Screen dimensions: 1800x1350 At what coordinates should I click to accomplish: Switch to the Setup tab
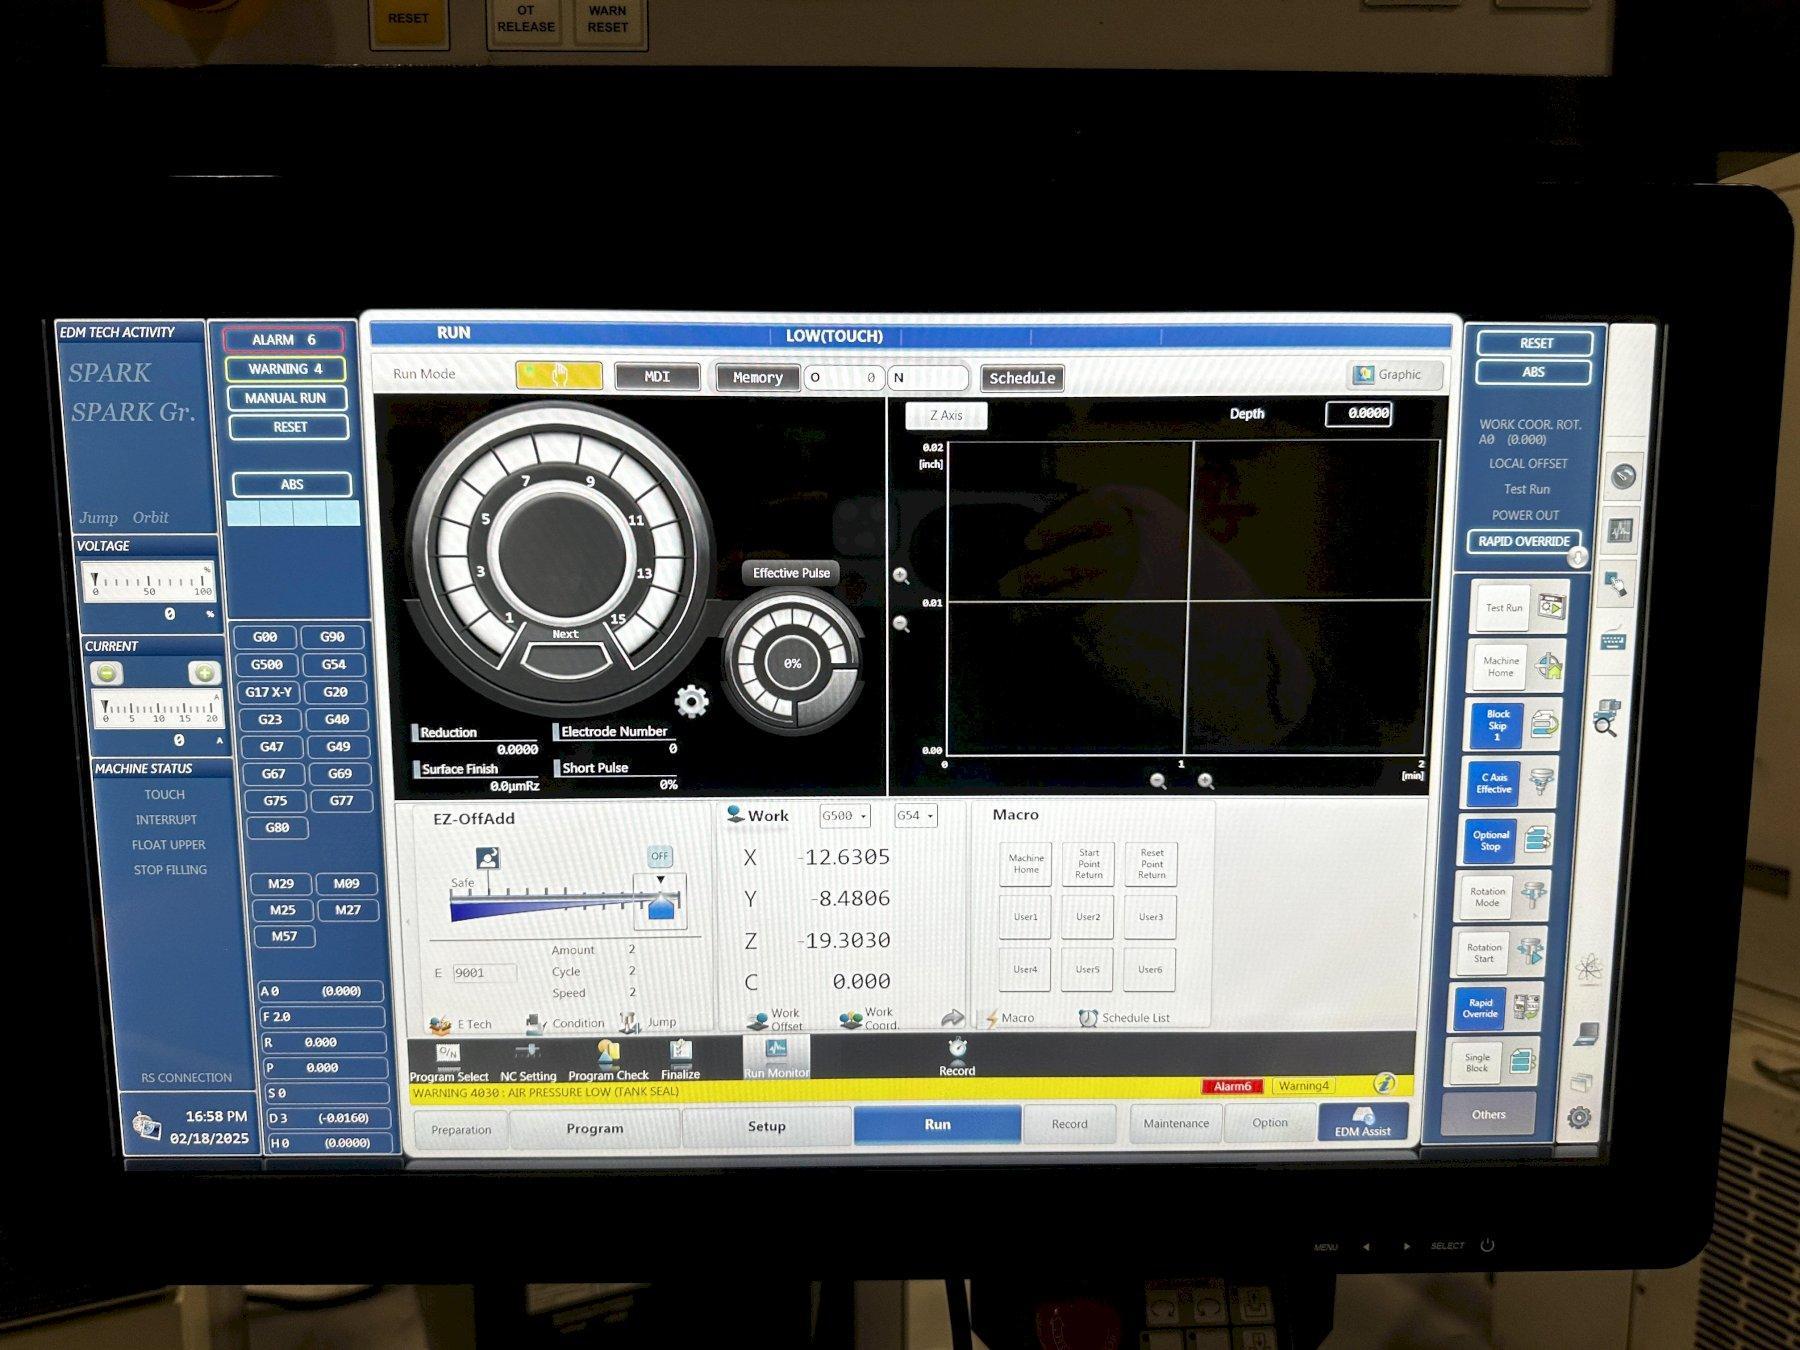pyautogui.click(x=767, y=1126)
